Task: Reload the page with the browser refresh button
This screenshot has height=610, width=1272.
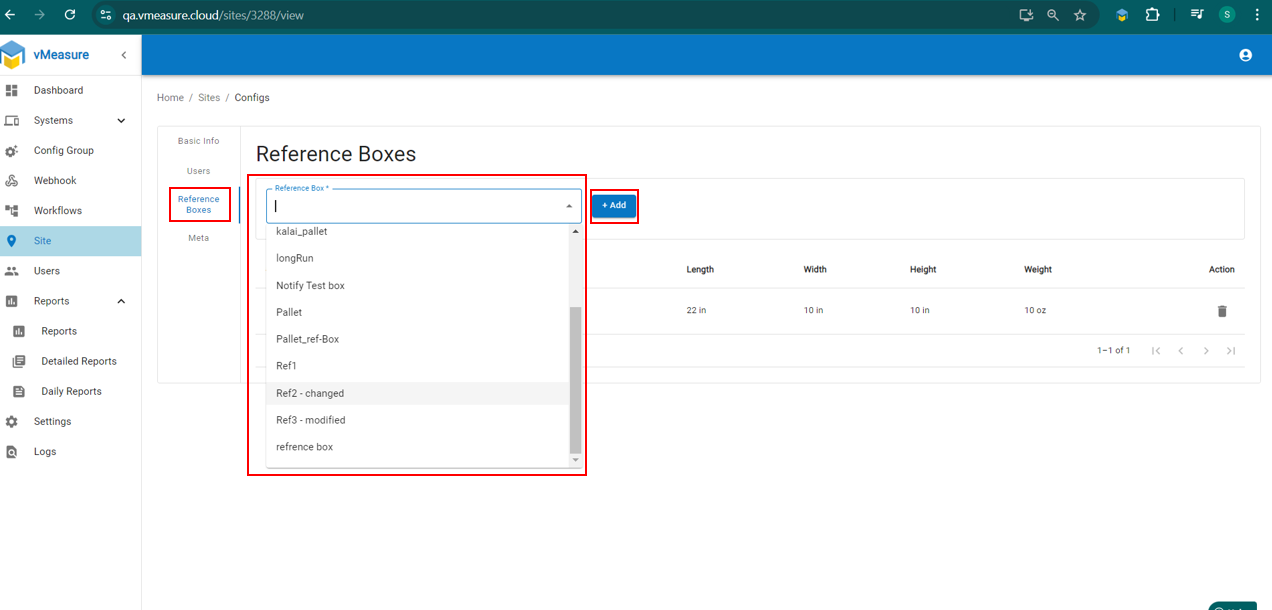Action: [69, 15]
